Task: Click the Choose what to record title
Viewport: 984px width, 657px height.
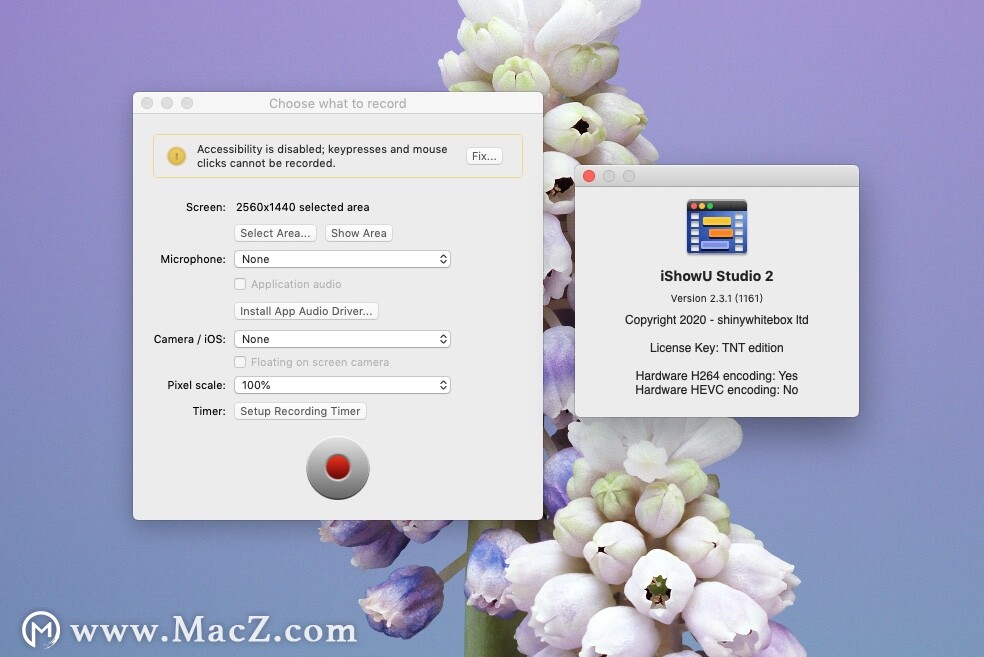Action: (x=338, y=104)
